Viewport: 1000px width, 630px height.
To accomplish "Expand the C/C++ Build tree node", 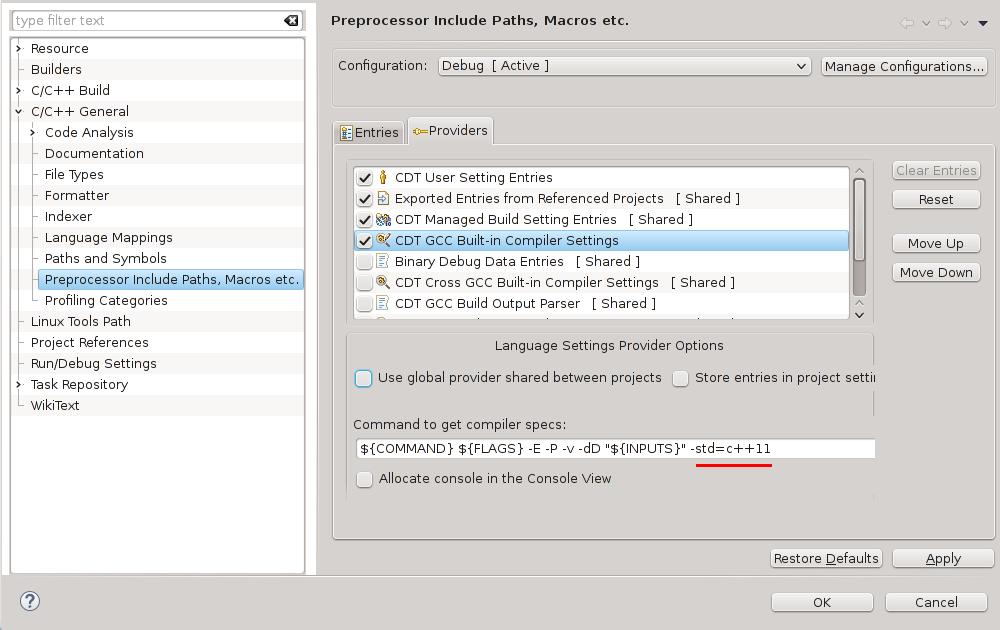I will coord(19,91).
